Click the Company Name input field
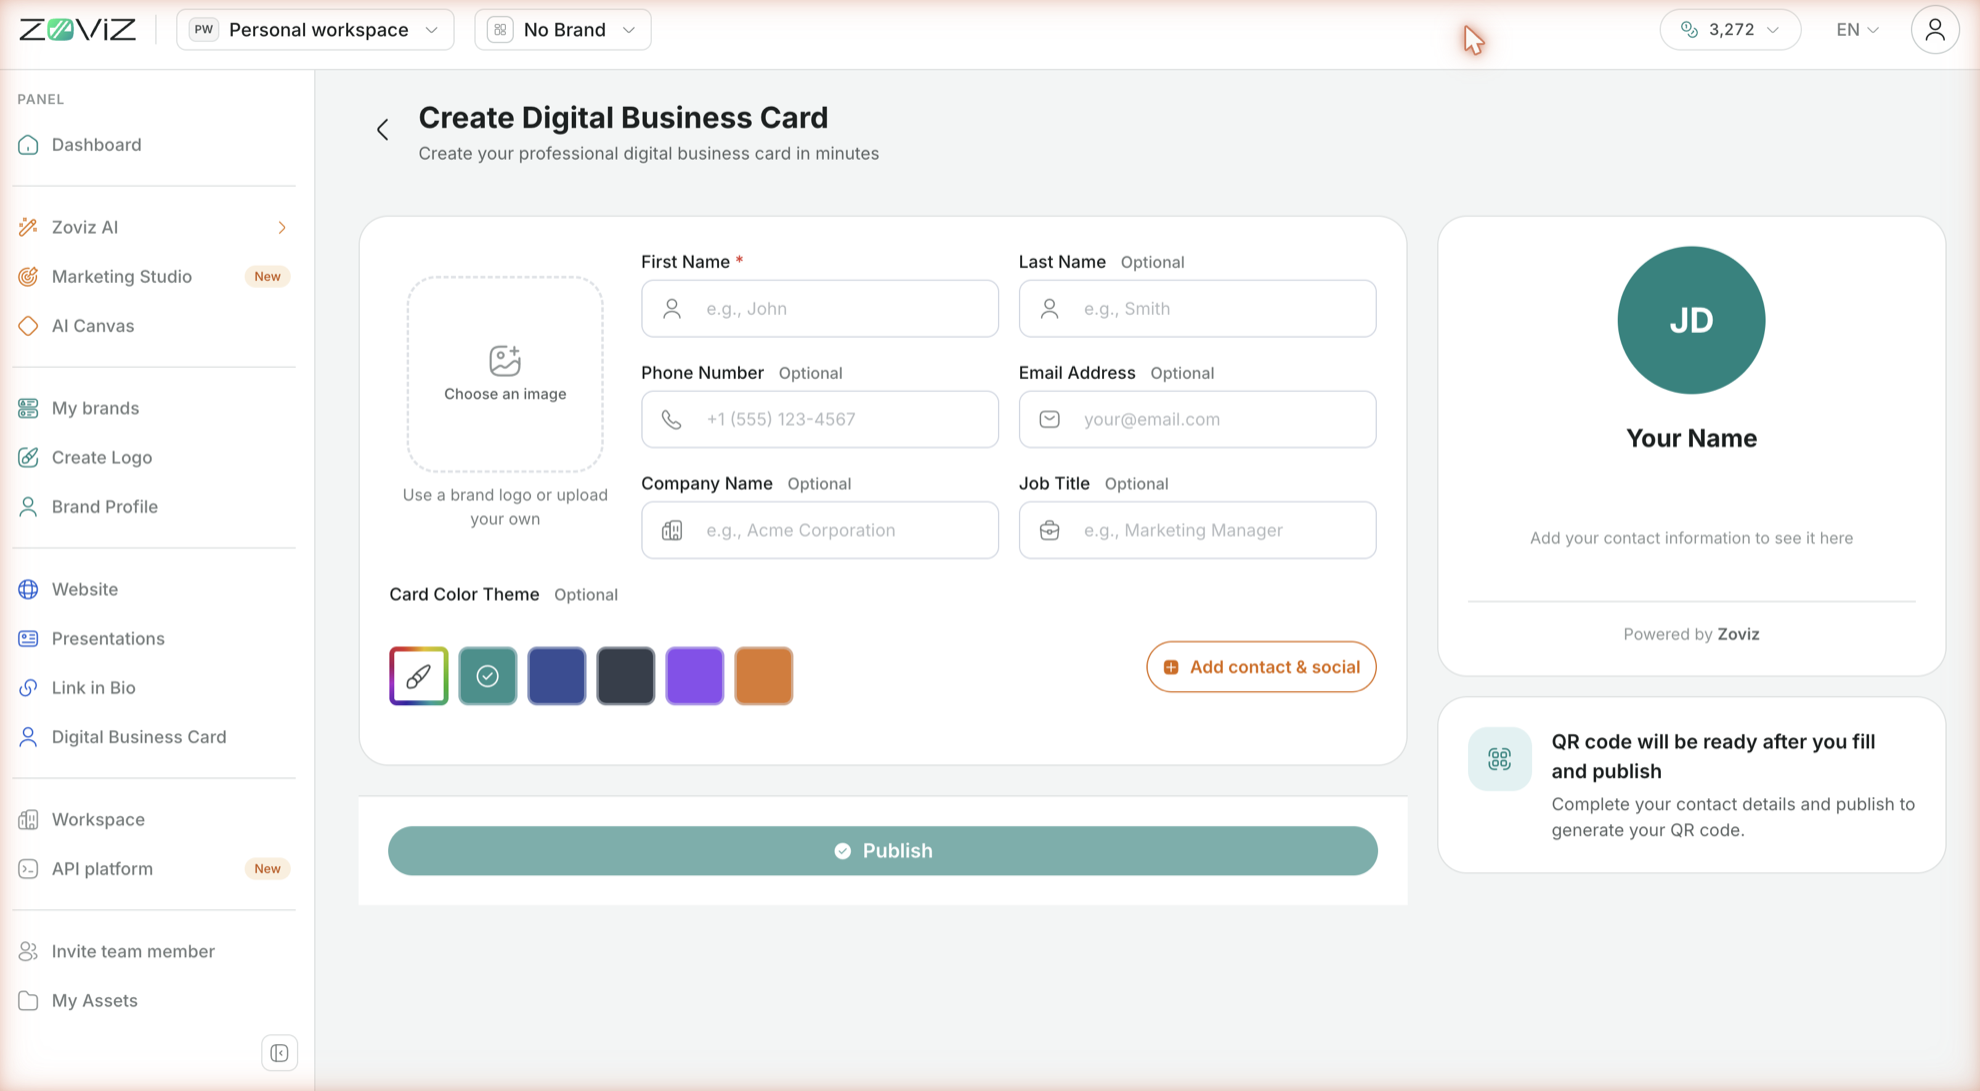 pos(820,530)
